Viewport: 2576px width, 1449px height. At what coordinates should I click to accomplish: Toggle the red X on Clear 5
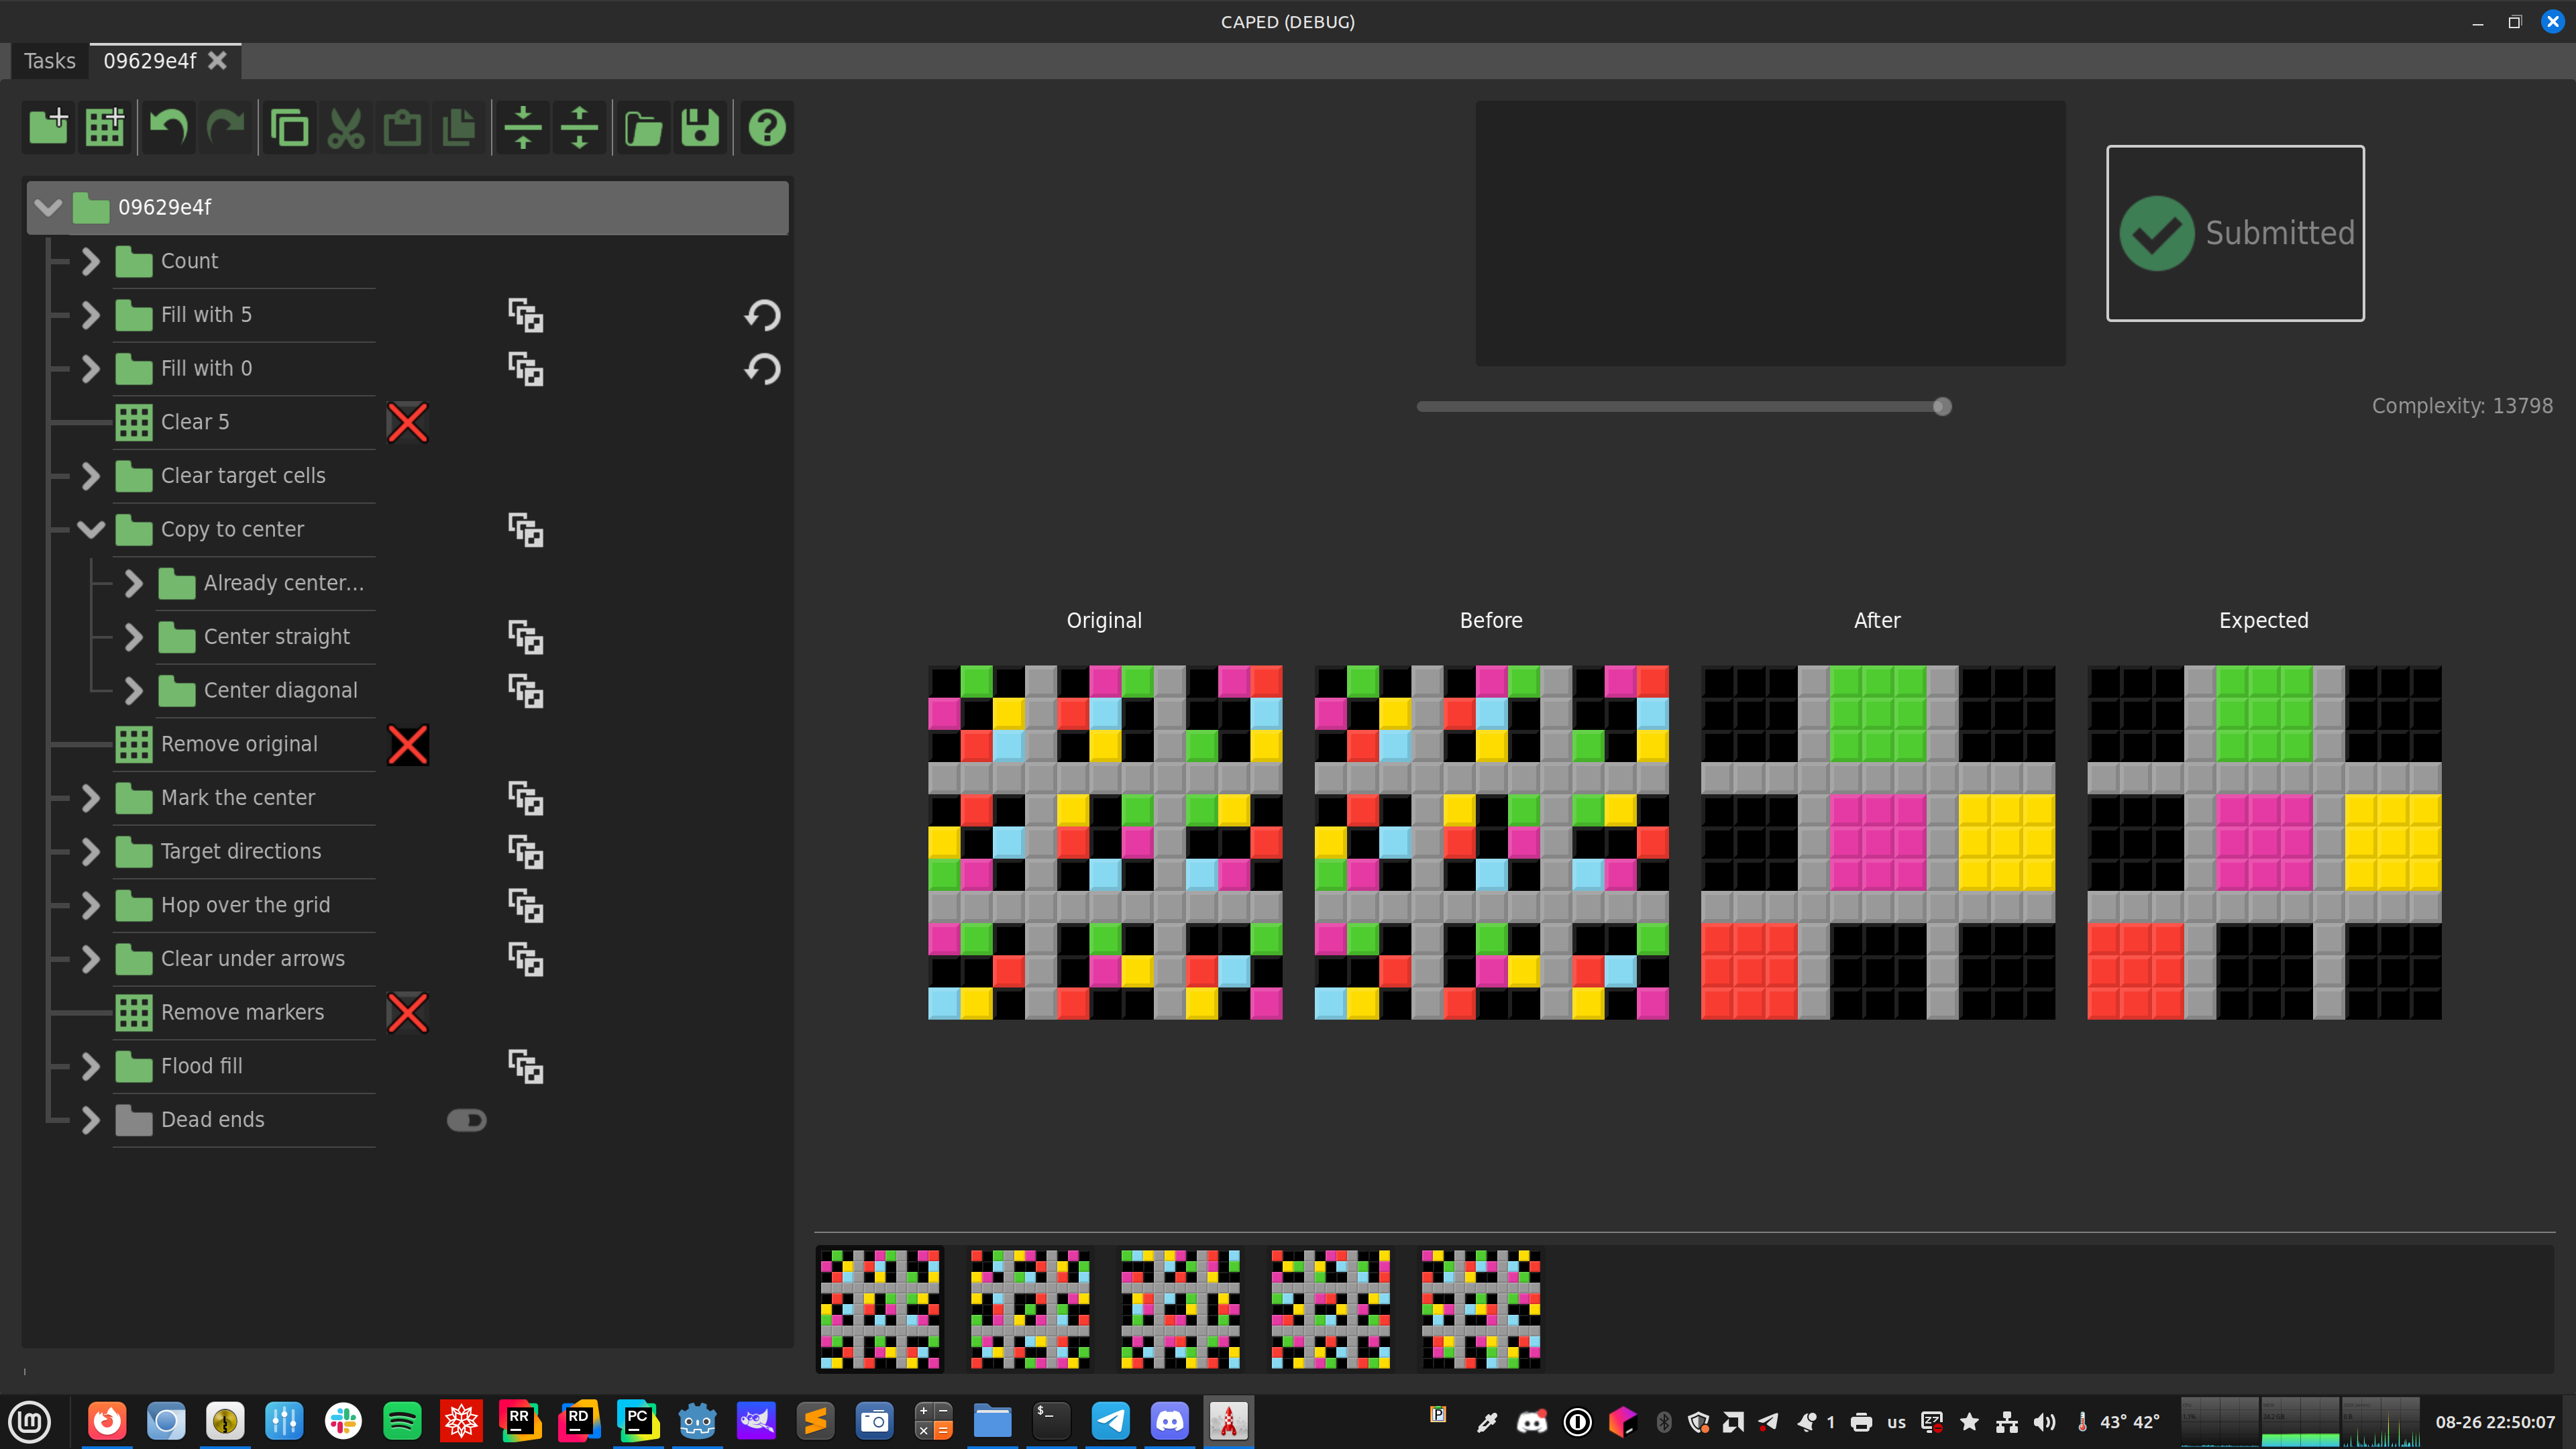point(407,423)
